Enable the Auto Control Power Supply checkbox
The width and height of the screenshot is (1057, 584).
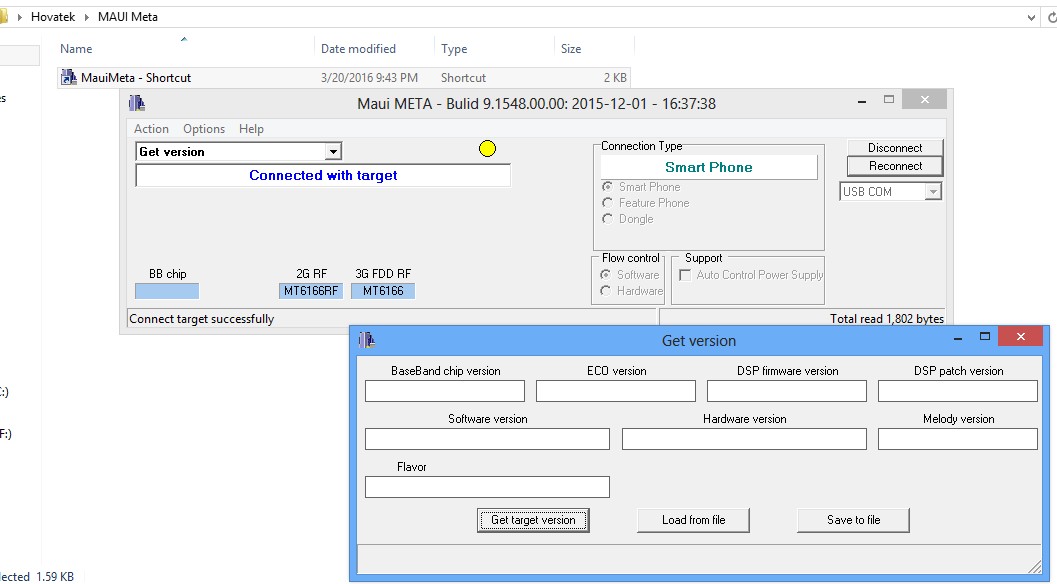[x=686, y=277]
